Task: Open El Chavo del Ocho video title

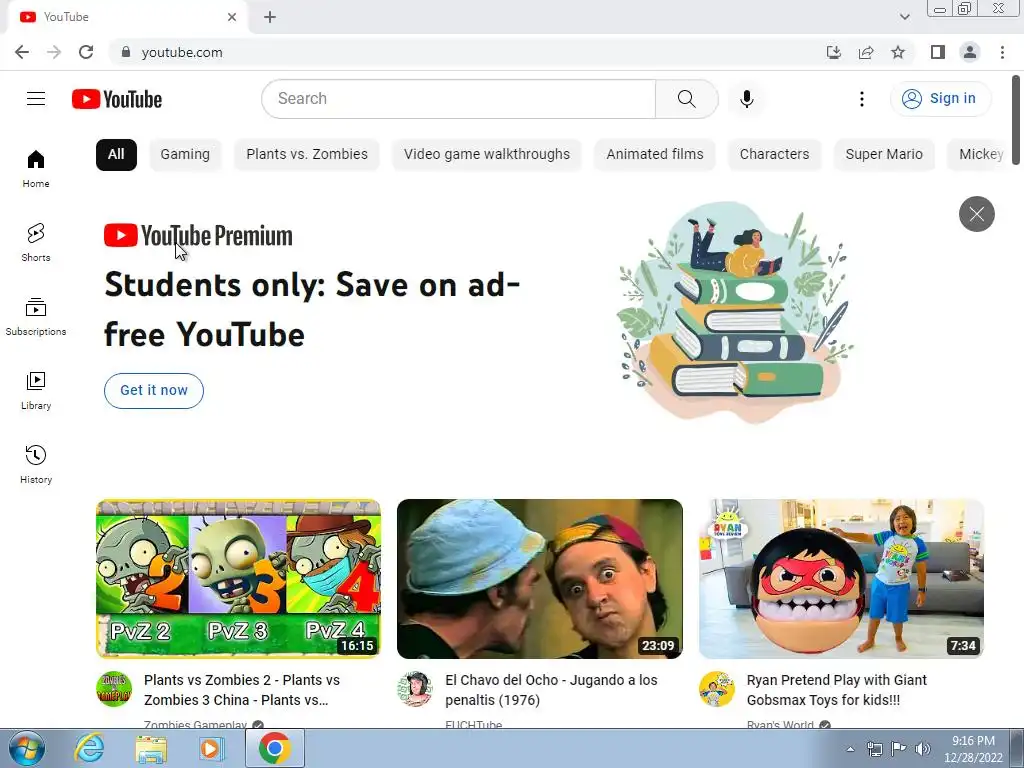Action: (551, 690)
